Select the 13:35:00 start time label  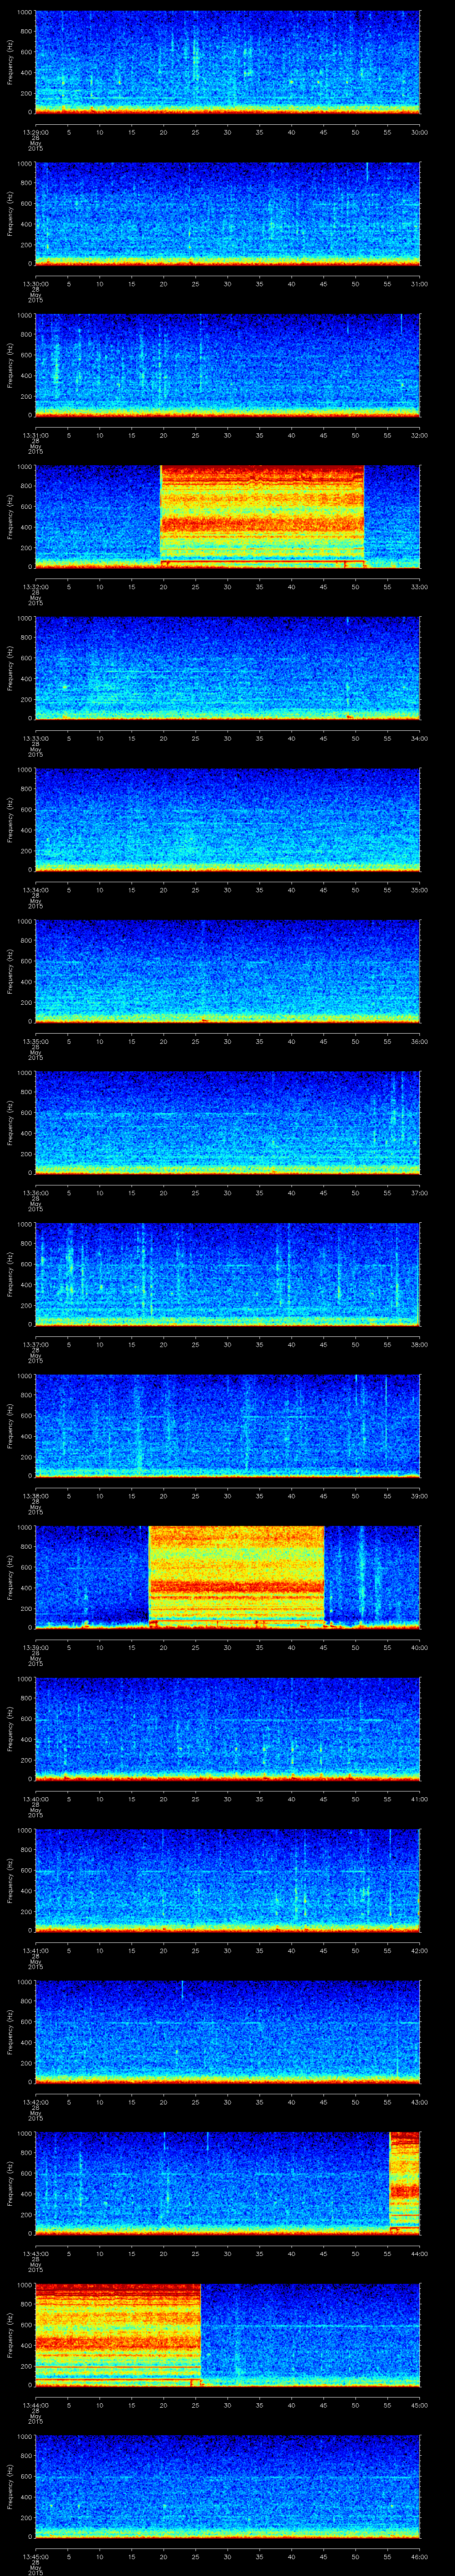35,1041
